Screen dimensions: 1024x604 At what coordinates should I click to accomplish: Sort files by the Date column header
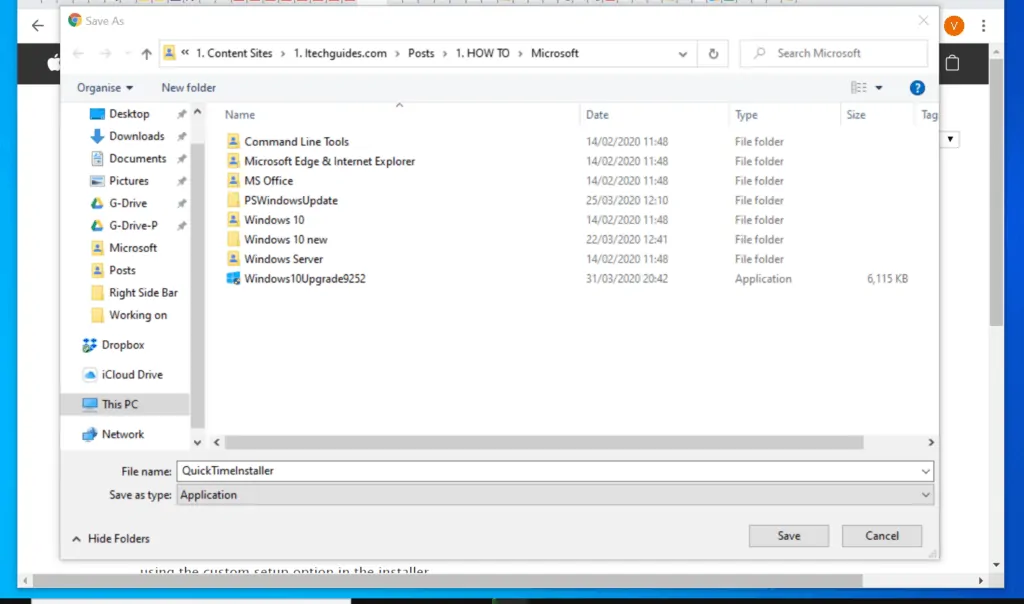(x=598, y=115)
